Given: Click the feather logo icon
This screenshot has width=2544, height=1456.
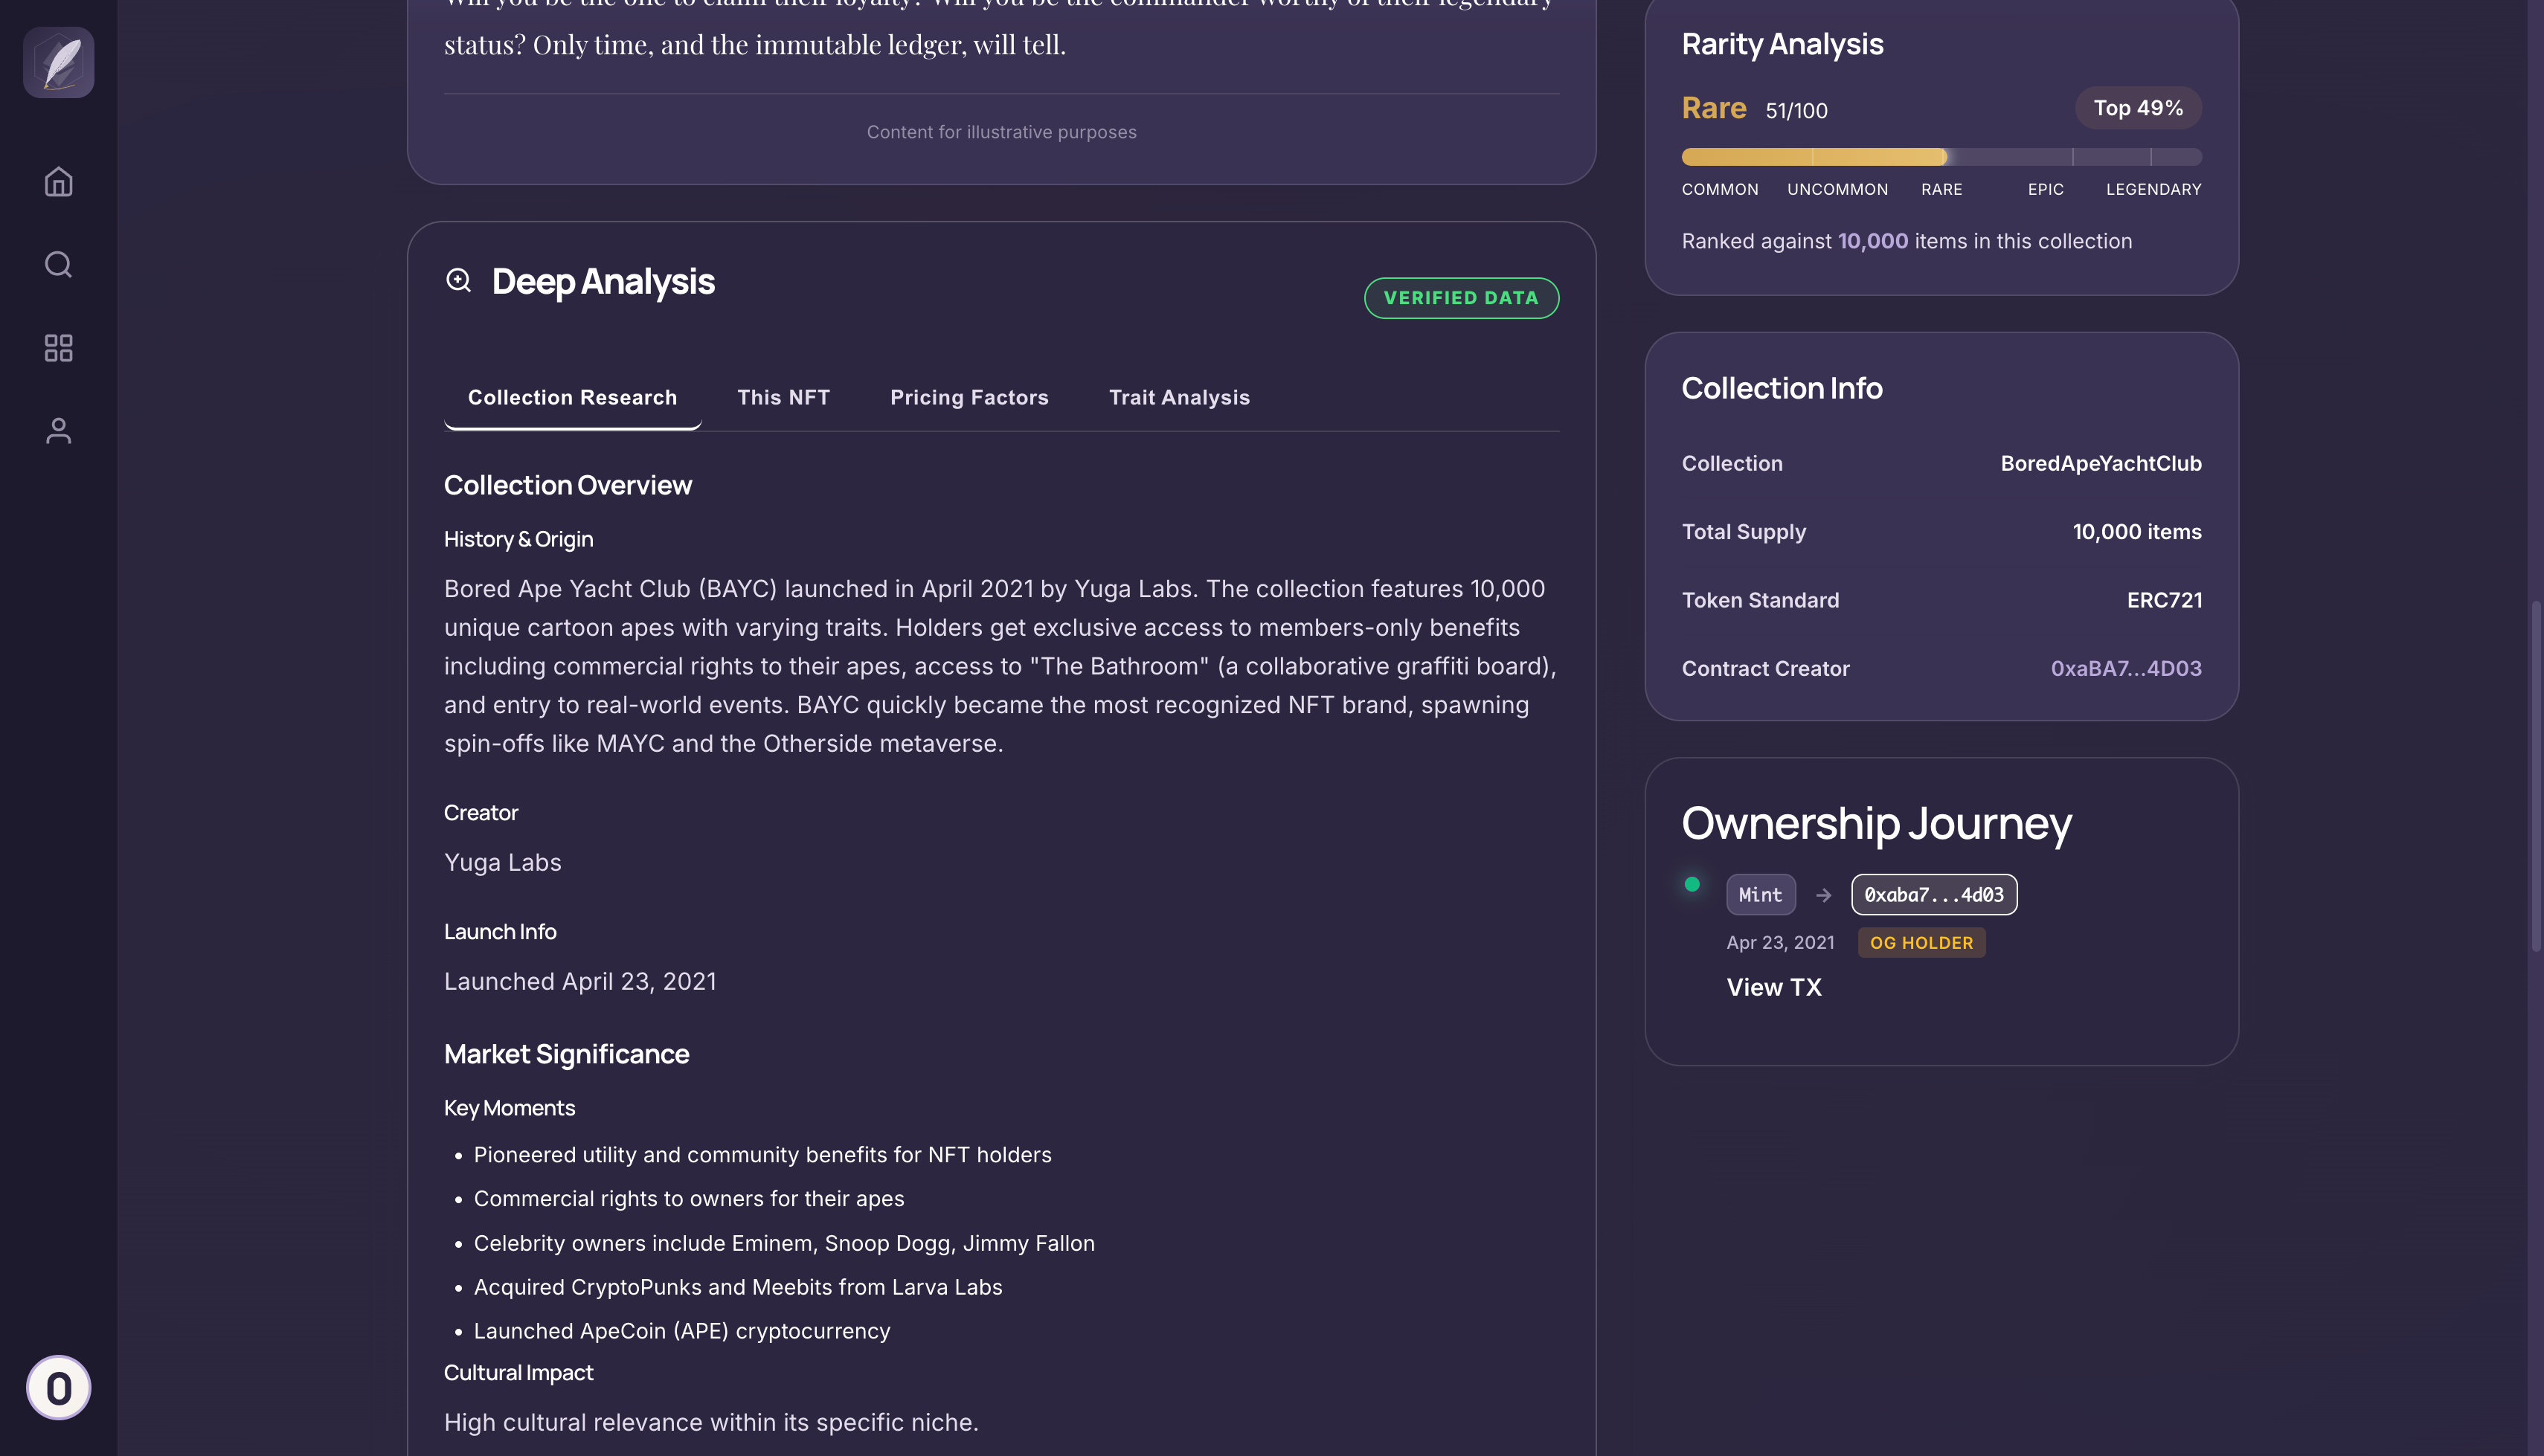Looking at the screenshot, I should [x=59, y=62].
